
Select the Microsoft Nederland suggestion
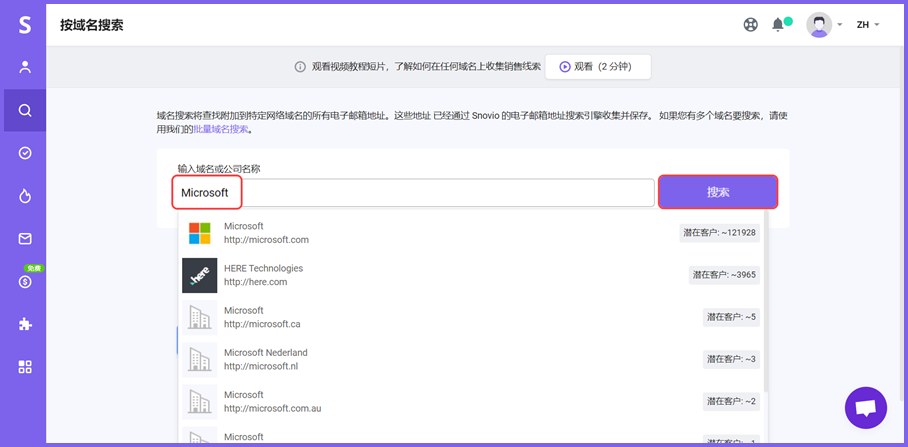tap(472, 360)
